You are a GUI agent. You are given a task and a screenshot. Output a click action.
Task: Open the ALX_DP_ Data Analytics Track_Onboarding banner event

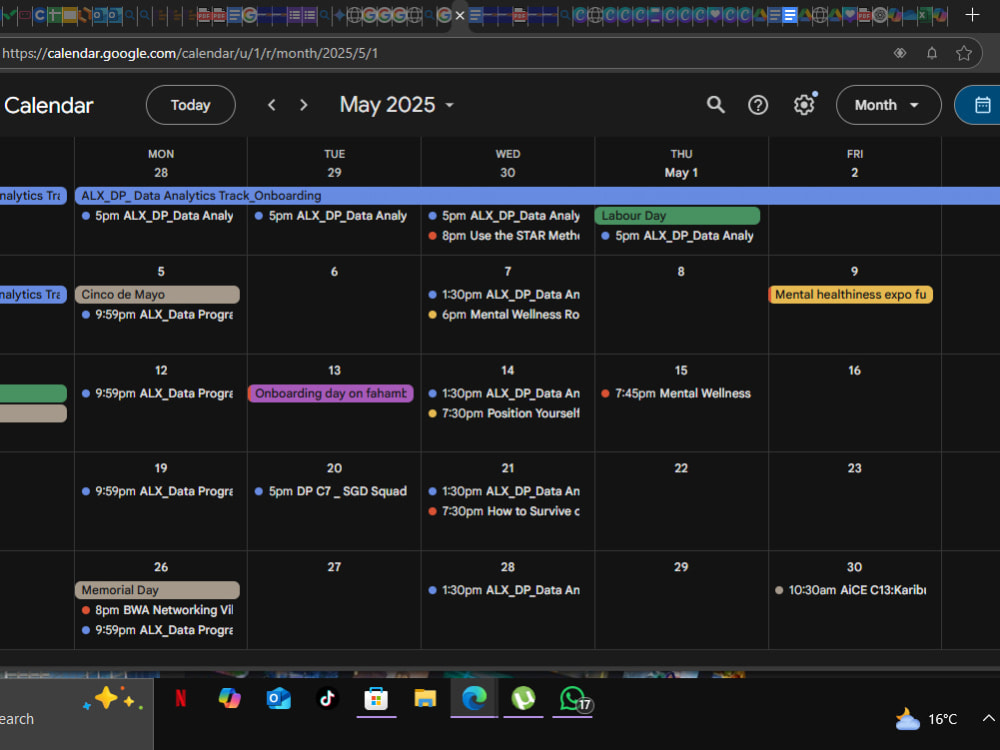[x=537, y=196]
